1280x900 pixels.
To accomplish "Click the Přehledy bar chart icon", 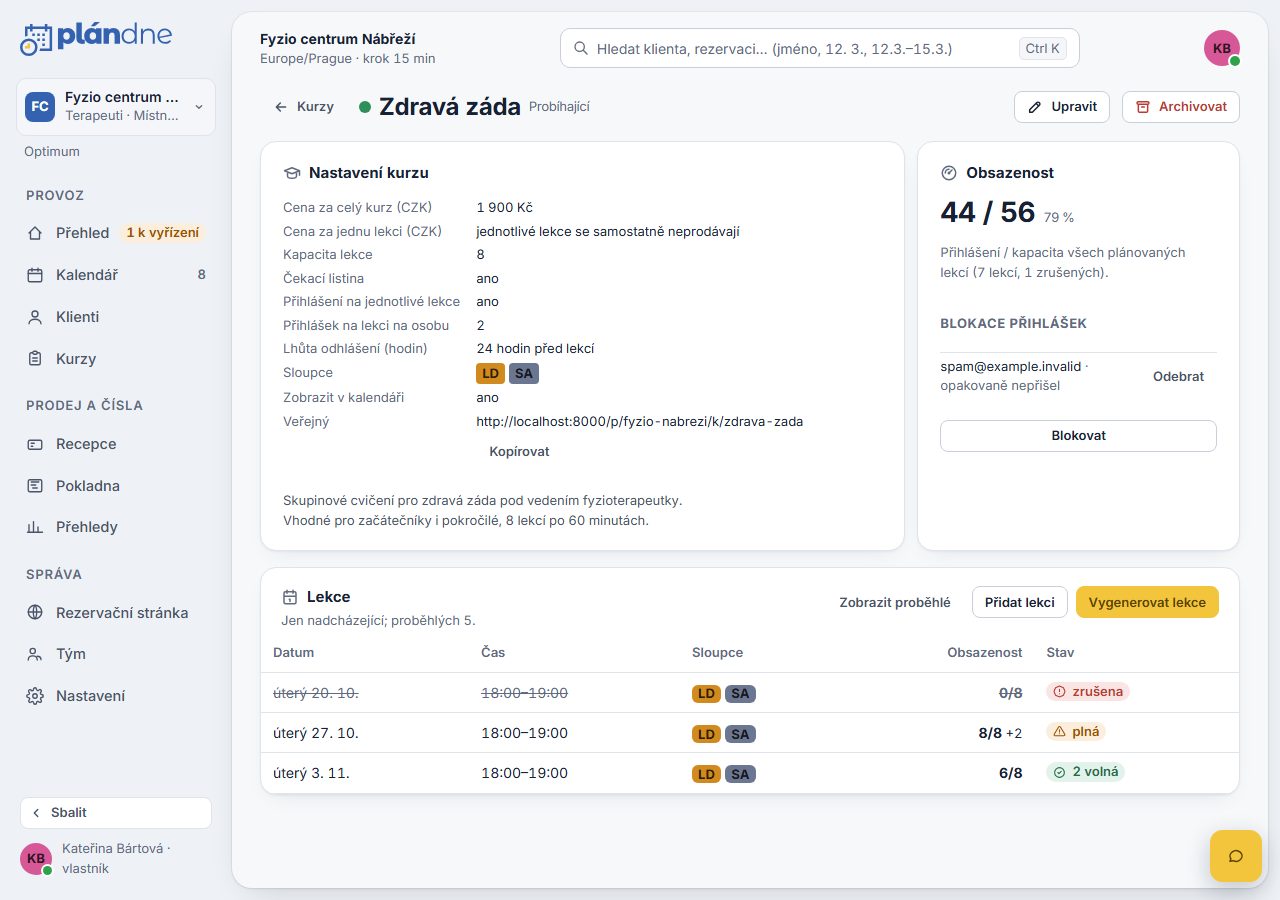I will pos(35,527).
